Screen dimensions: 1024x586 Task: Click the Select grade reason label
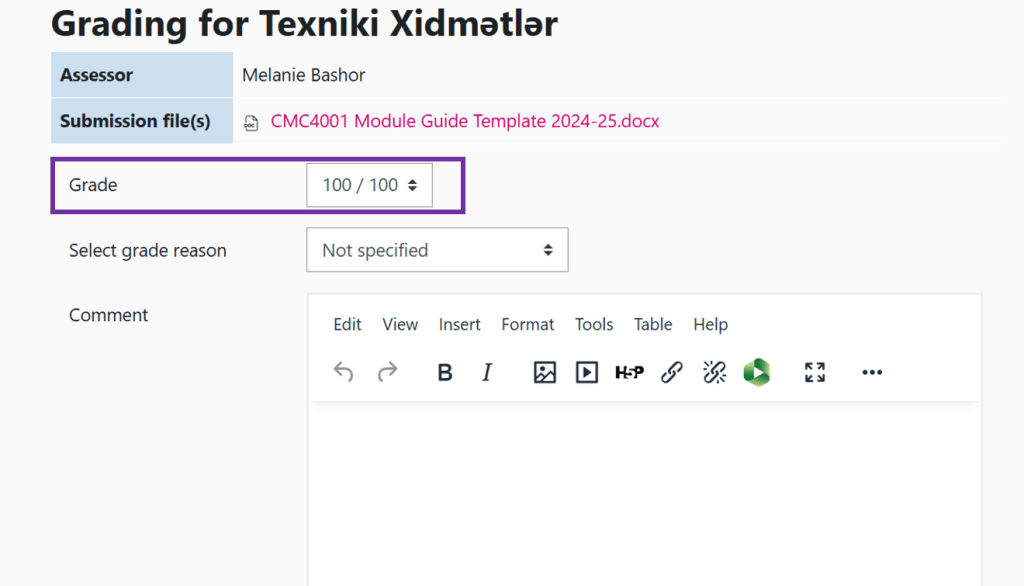[148, 250]
